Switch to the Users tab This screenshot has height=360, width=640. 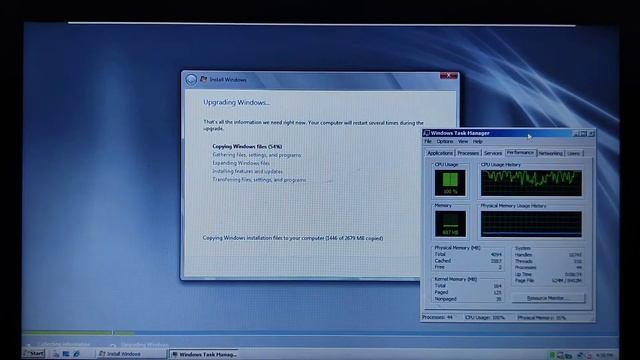point(573,153)
